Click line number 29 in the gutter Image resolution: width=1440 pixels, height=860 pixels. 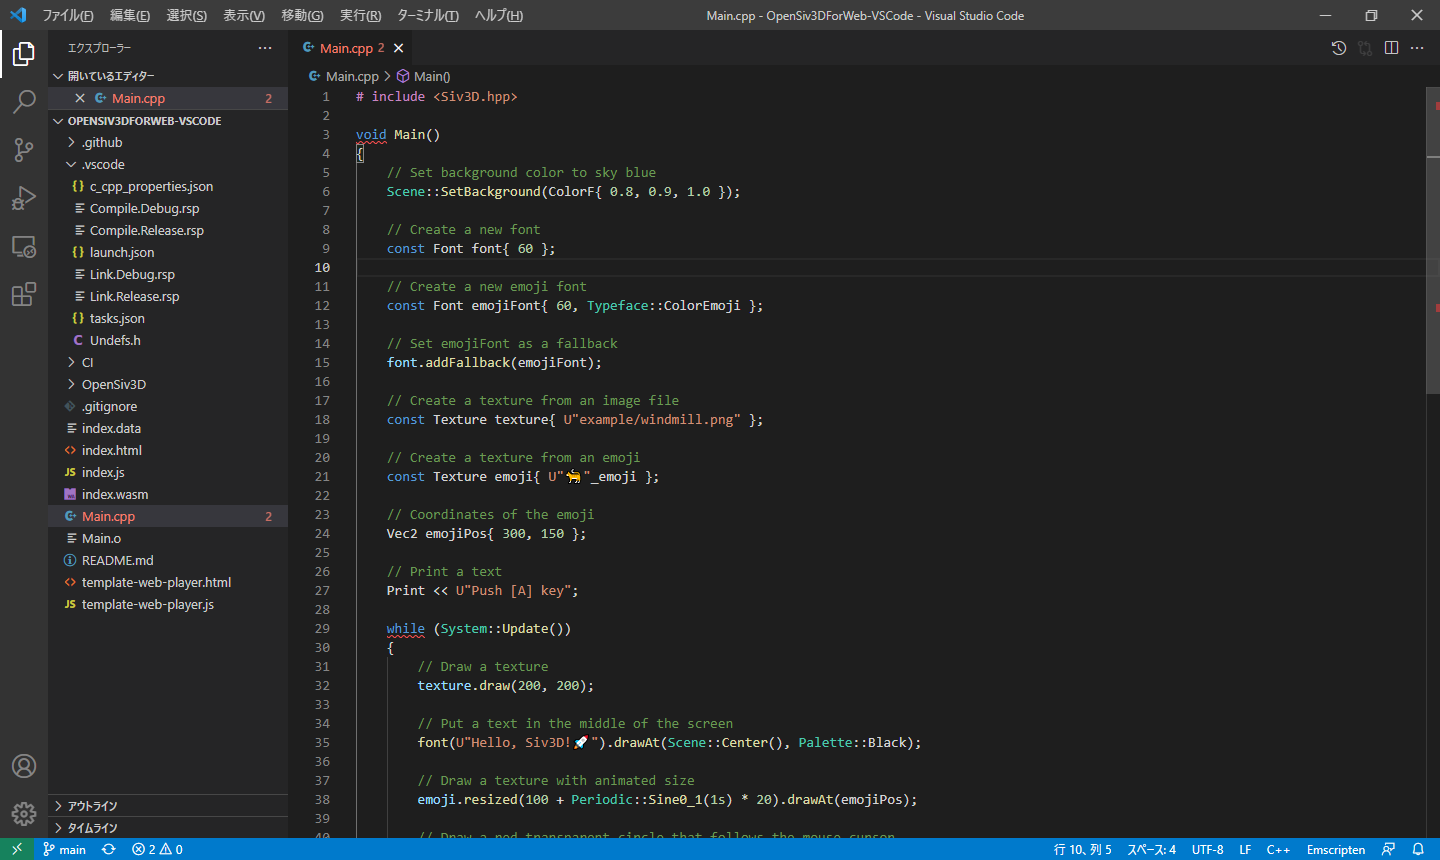tap(322, 628)
